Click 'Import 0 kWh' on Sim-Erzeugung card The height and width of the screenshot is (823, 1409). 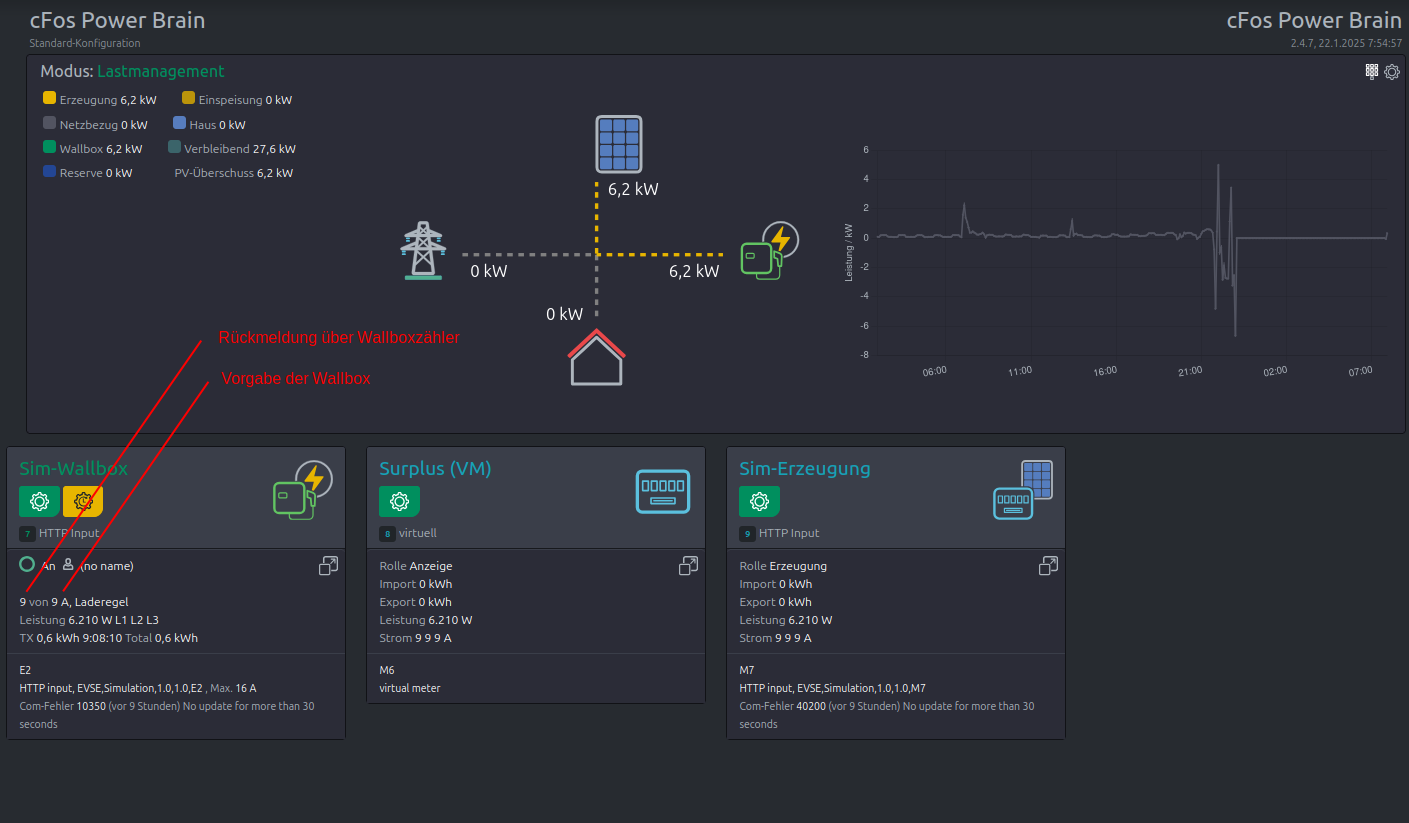[776, 584]
